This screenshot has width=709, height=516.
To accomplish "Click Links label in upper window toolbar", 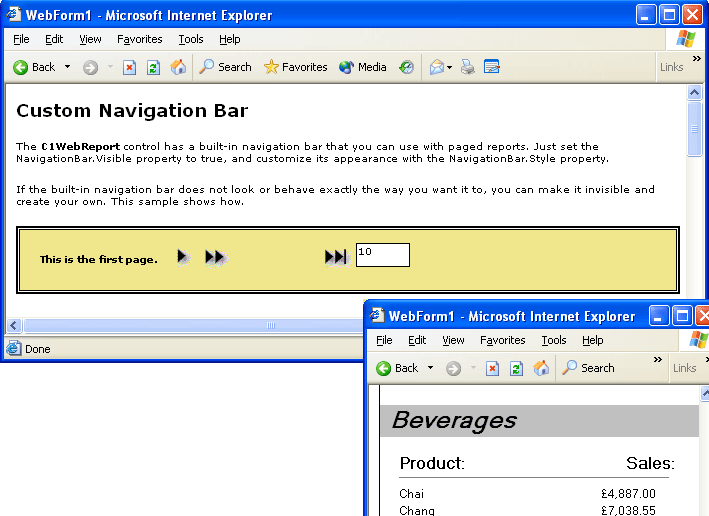I will click(671, 67).
